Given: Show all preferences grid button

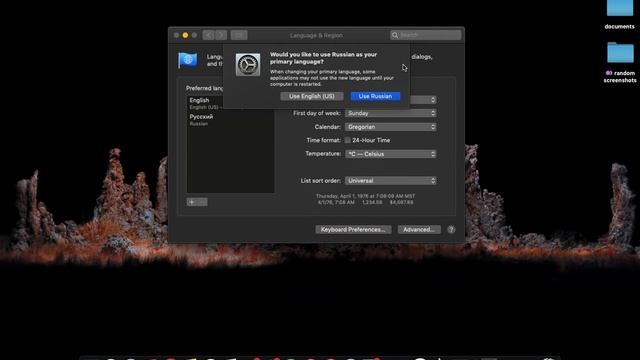Looking at the screenshot, I should [239, 35].
